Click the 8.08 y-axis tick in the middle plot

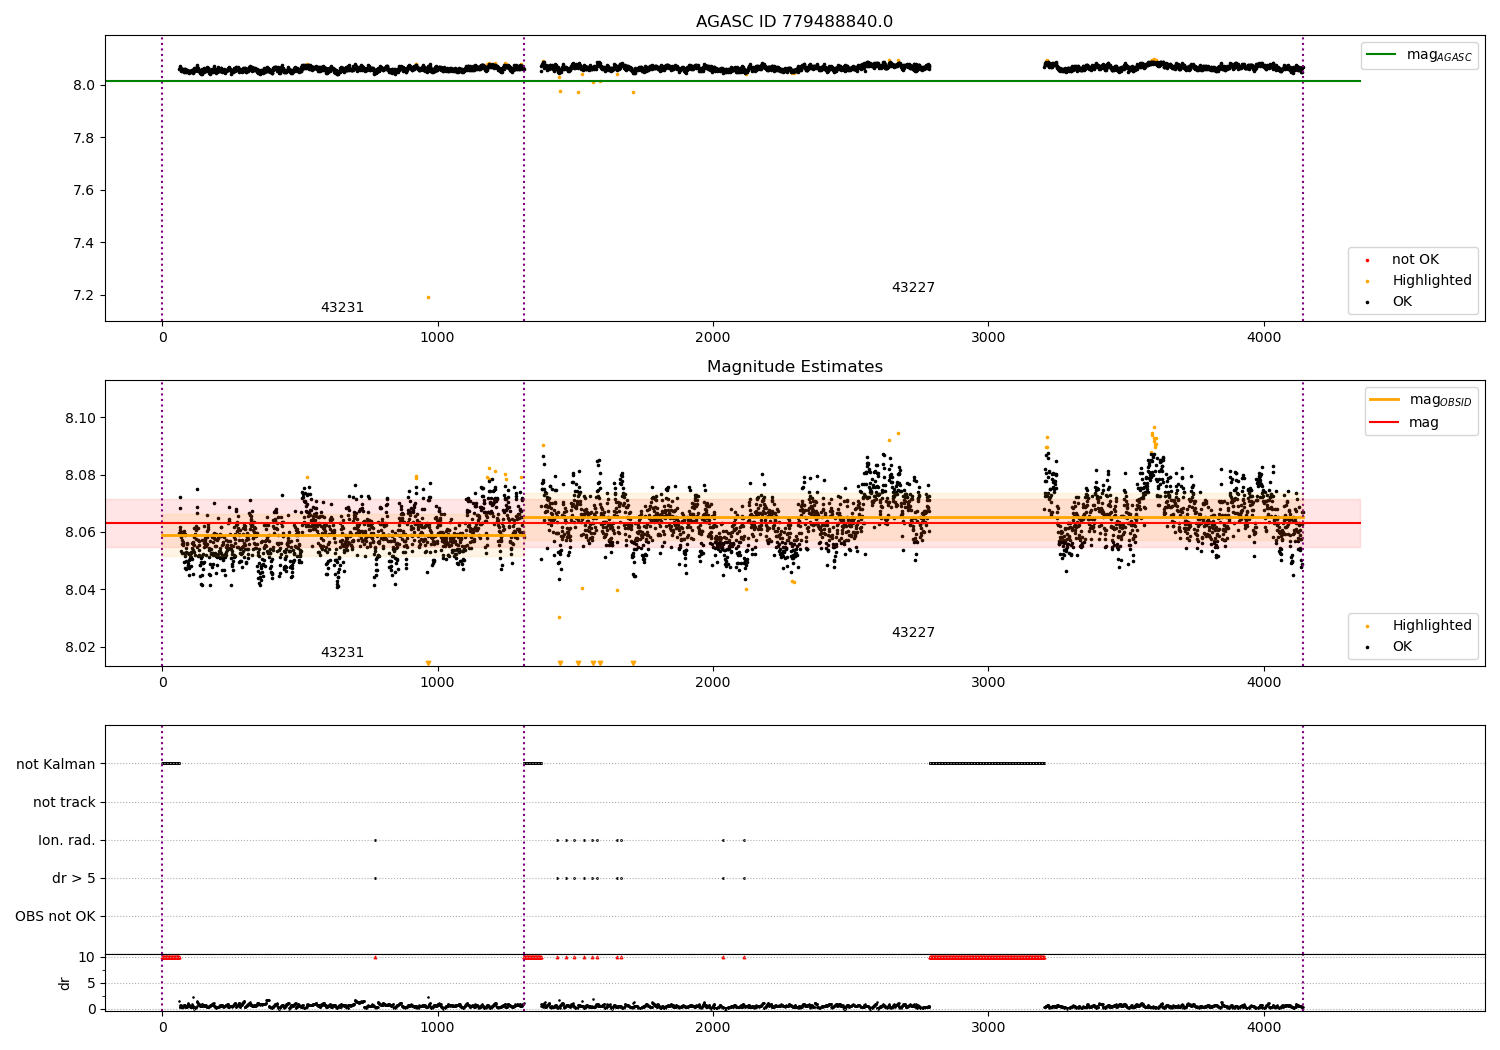80,476
